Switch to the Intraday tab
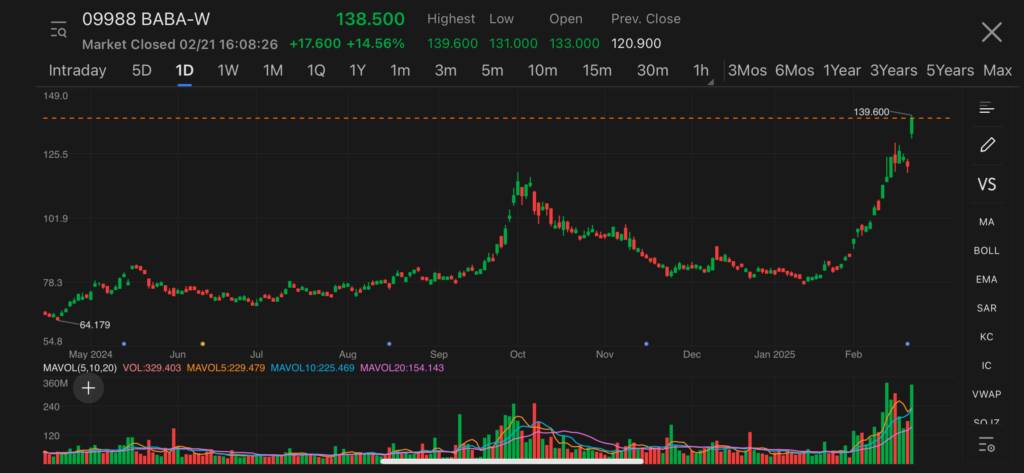Screen dimensions: 1024x473 click(x=77, y=70)
